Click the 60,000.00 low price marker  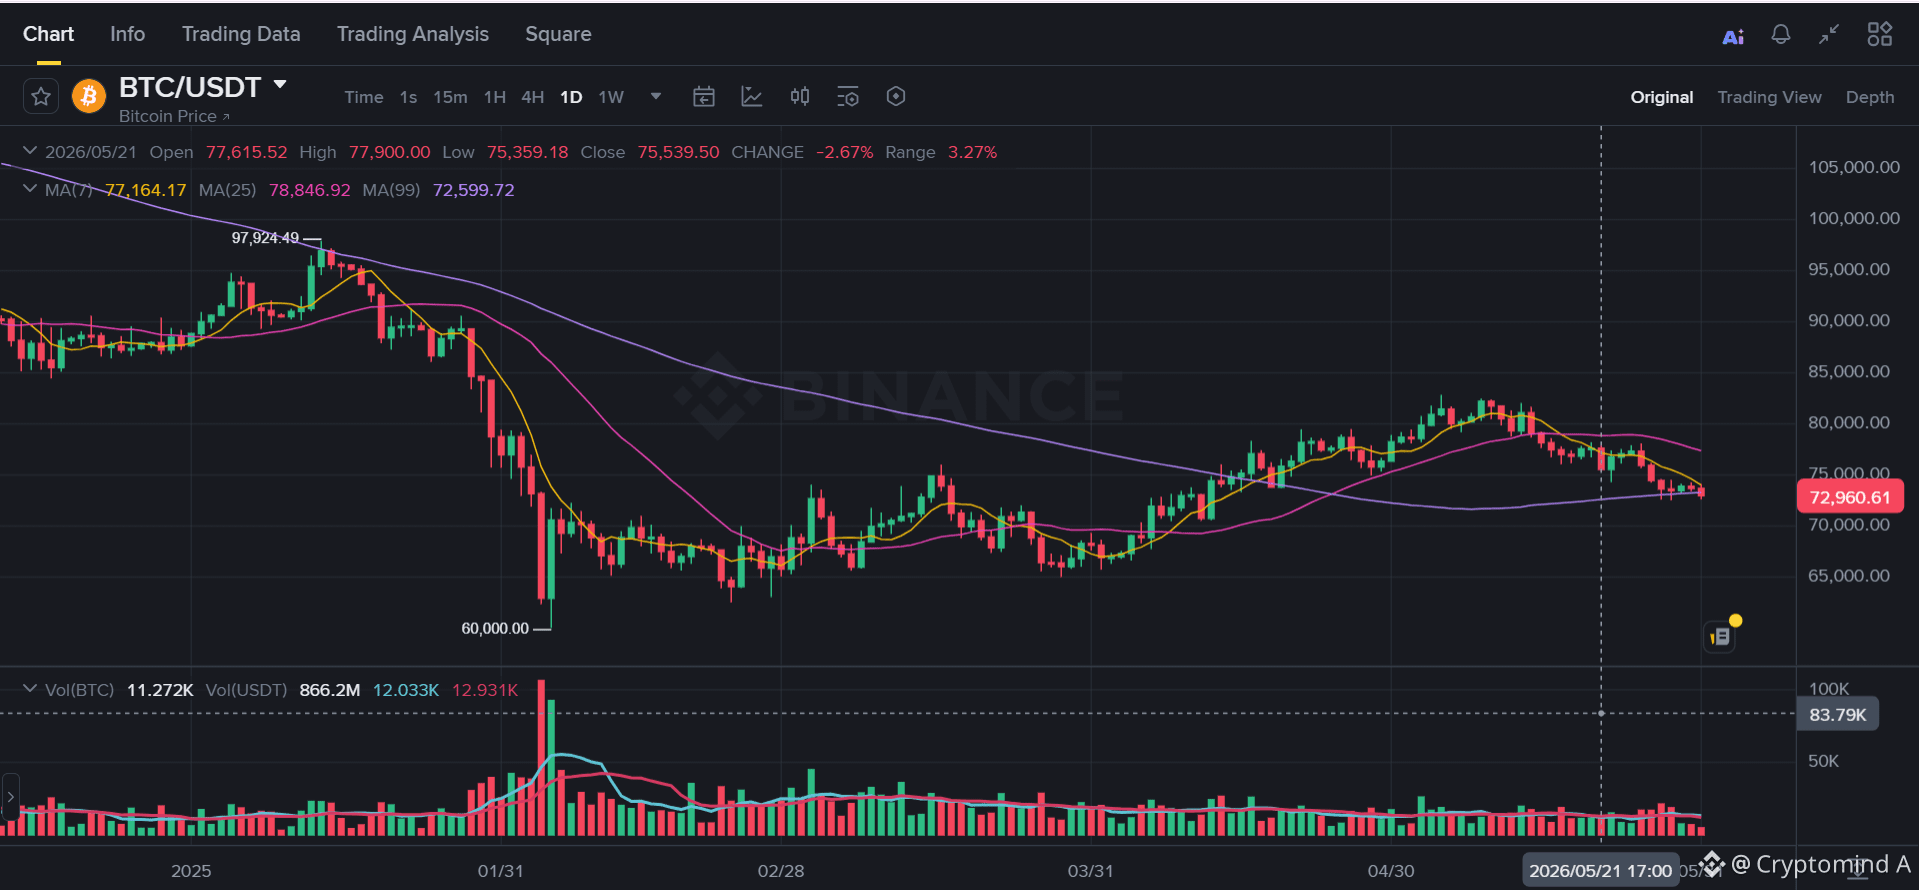click(495, 628)
